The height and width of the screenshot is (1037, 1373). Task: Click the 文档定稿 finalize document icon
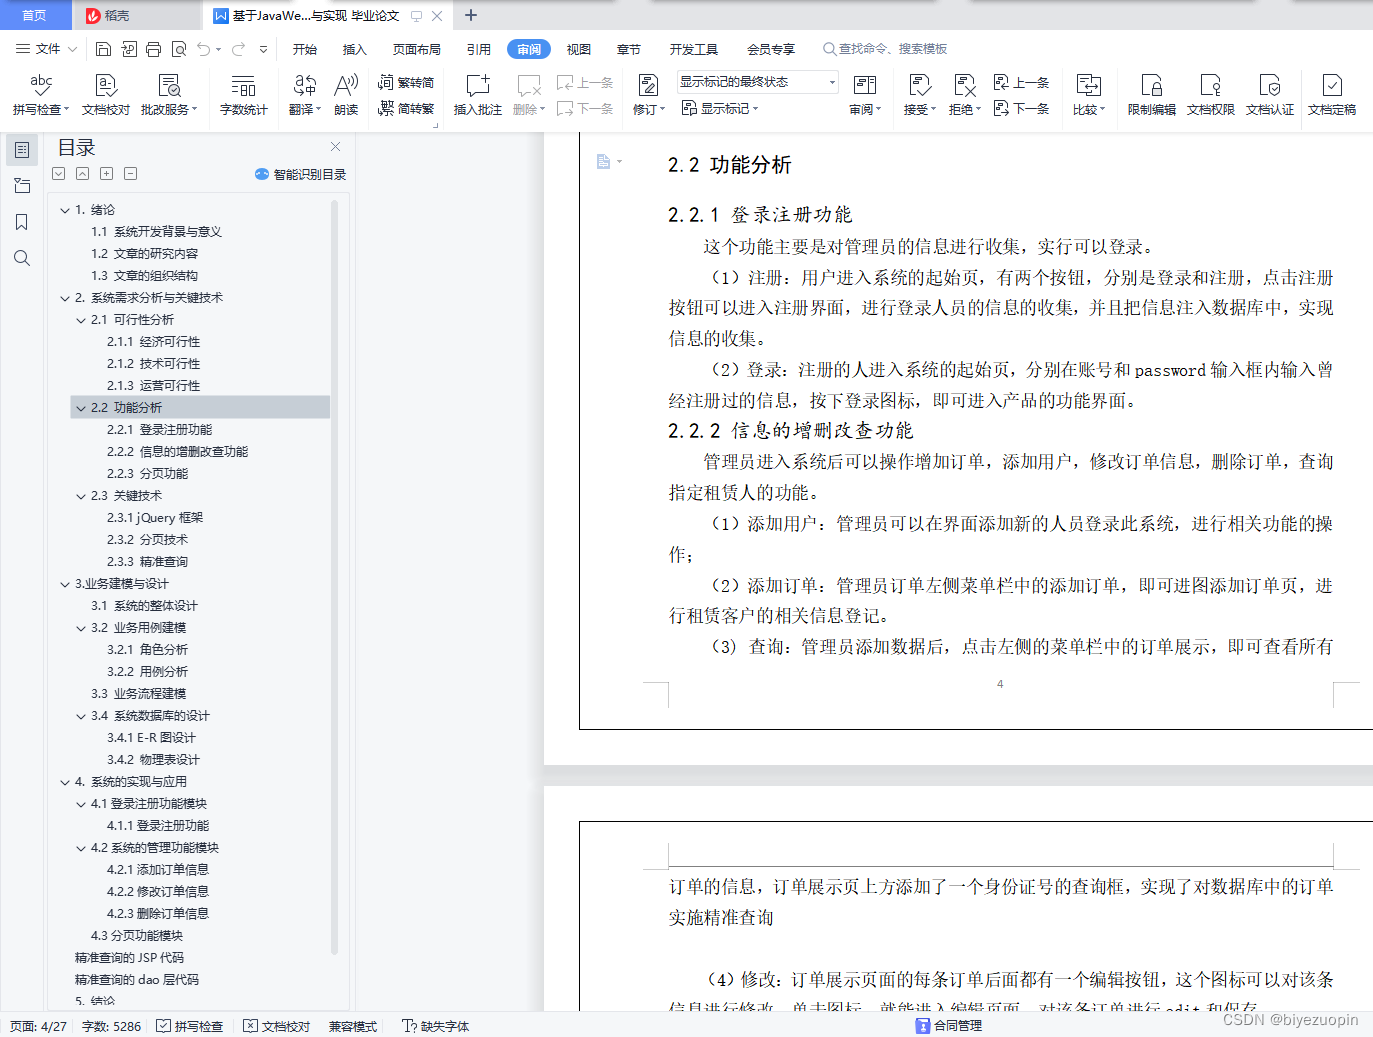[x=1332, y=95]
